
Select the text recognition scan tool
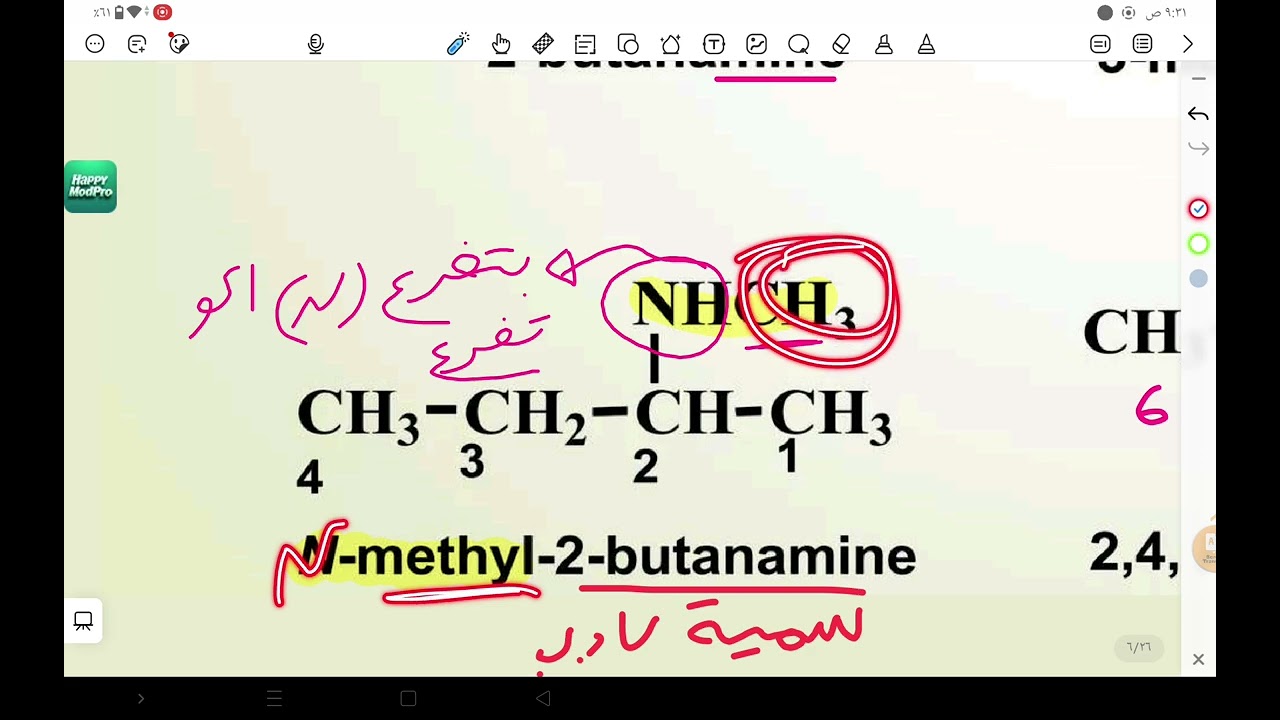(x=585, y=44)
